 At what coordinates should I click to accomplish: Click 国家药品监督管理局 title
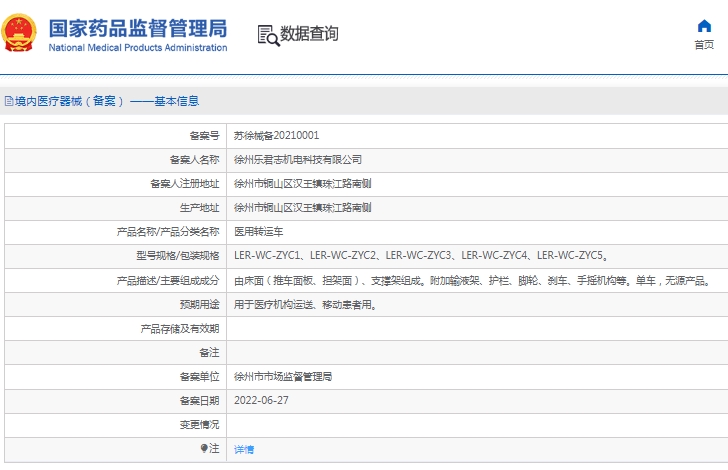click(x=138, y=28)
